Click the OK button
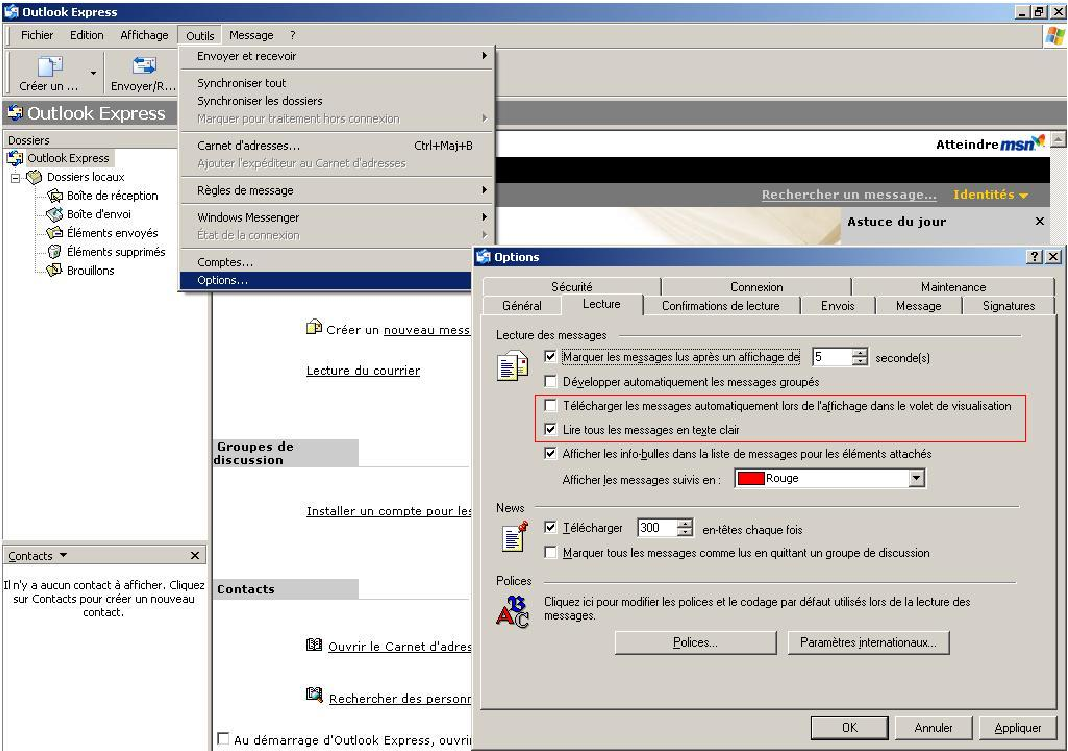Image resolution: width=1068 pixels, height=751 pixels. [x=849, y=728]
